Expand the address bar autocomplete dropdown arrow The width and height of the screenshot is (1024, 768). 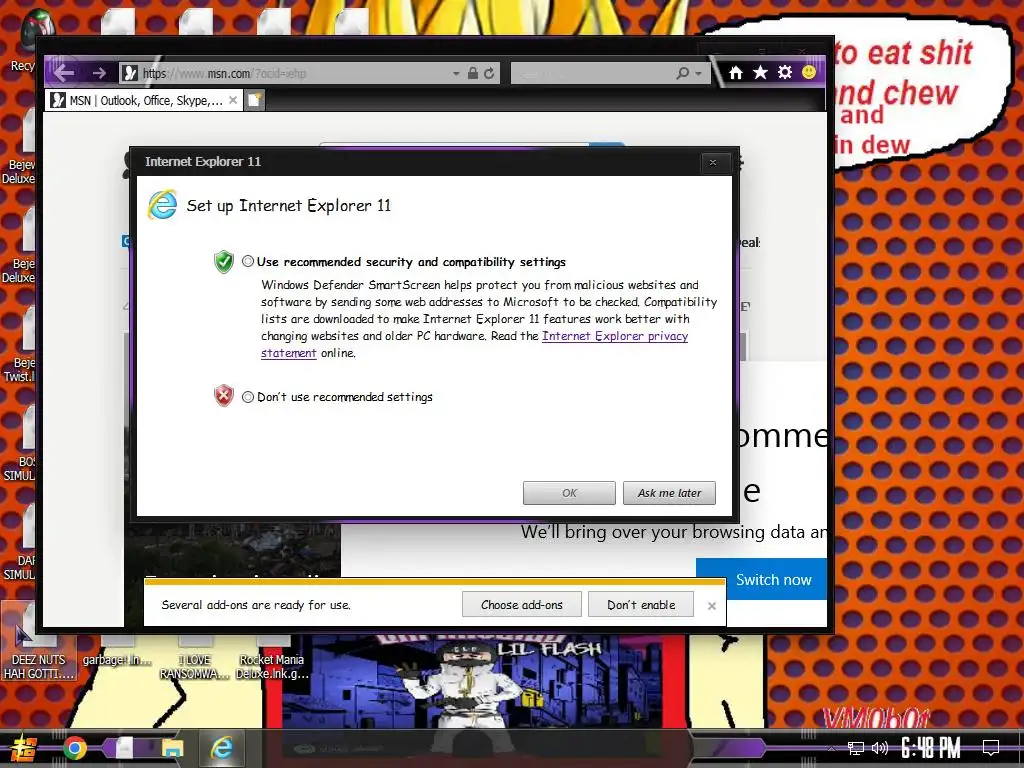click(456, 74)
